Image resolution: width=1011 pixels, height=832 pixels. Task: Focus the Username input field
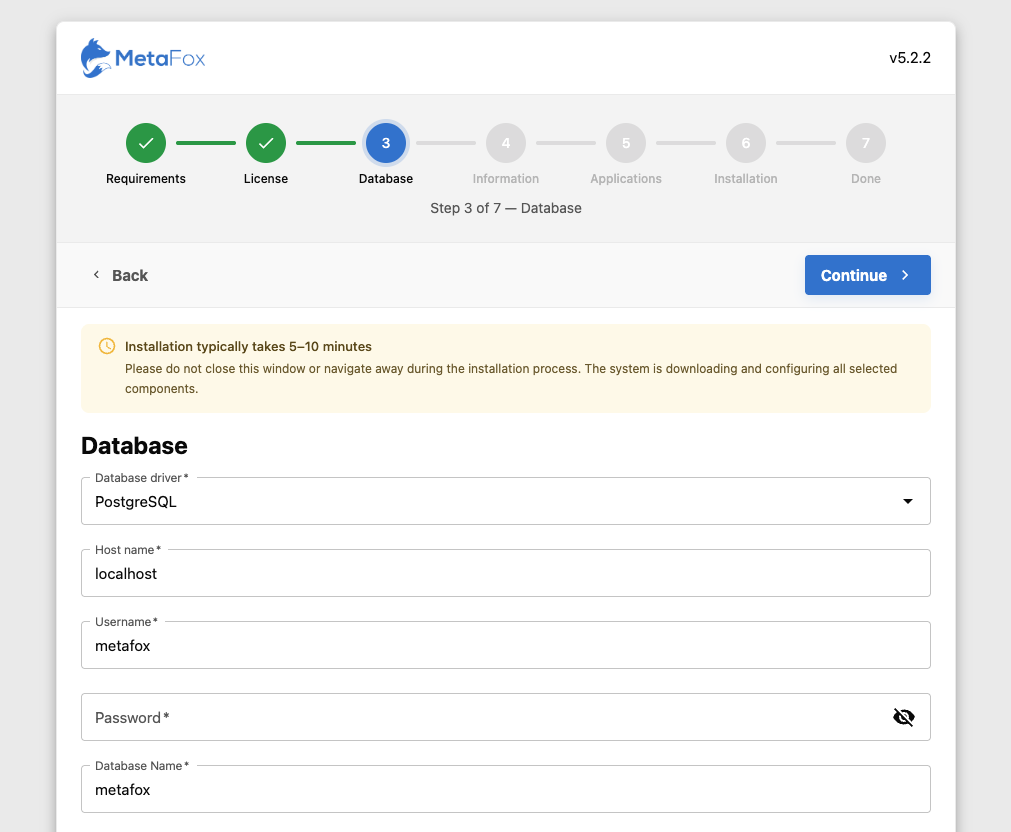point(505,646)
